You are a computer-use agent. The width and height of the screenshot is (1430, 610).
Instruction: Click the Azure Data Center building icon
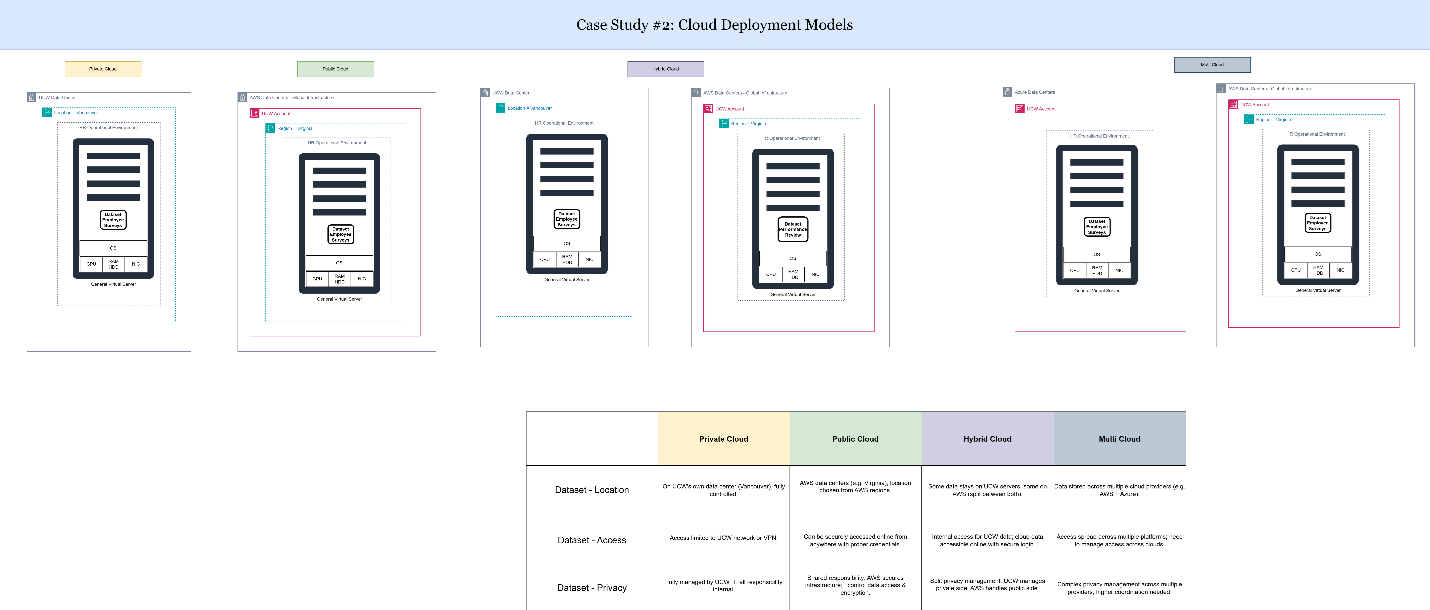click(1007, 92)
